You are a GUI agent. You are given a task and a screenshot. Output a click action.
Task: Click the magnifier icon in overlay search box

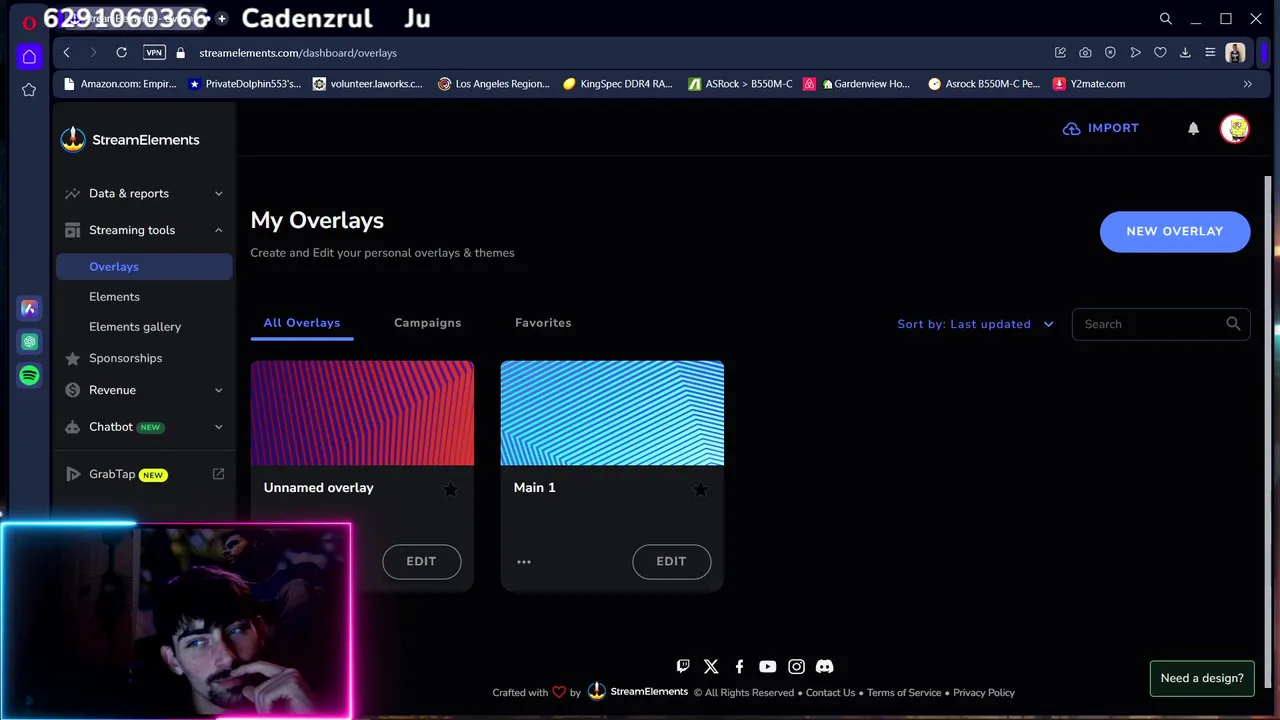(1233, 323)
